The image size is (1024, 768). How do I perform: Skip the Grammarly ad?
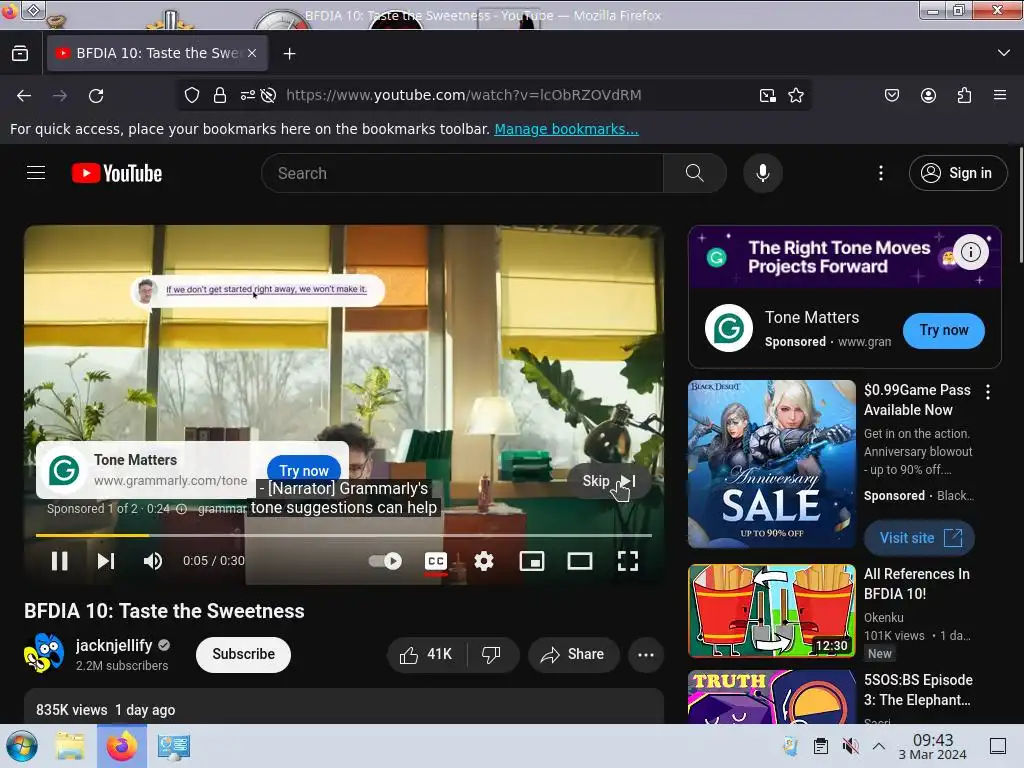click(x=609, y=481)
